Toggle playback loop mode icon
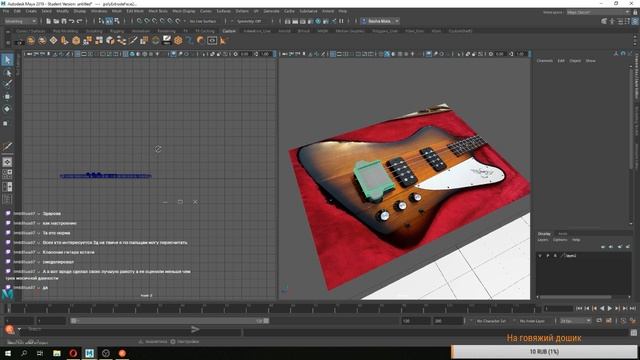 click(x=599, y=321)
